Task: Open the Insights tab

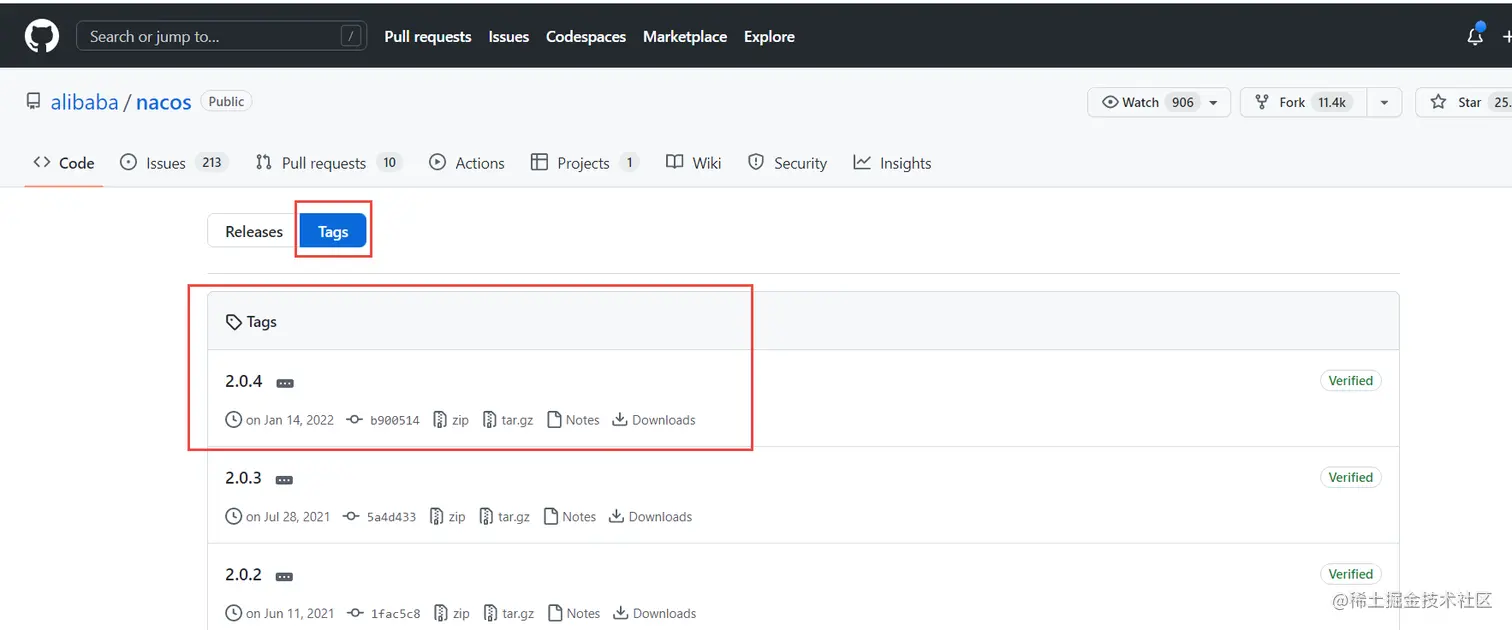Action: (892, 163)
